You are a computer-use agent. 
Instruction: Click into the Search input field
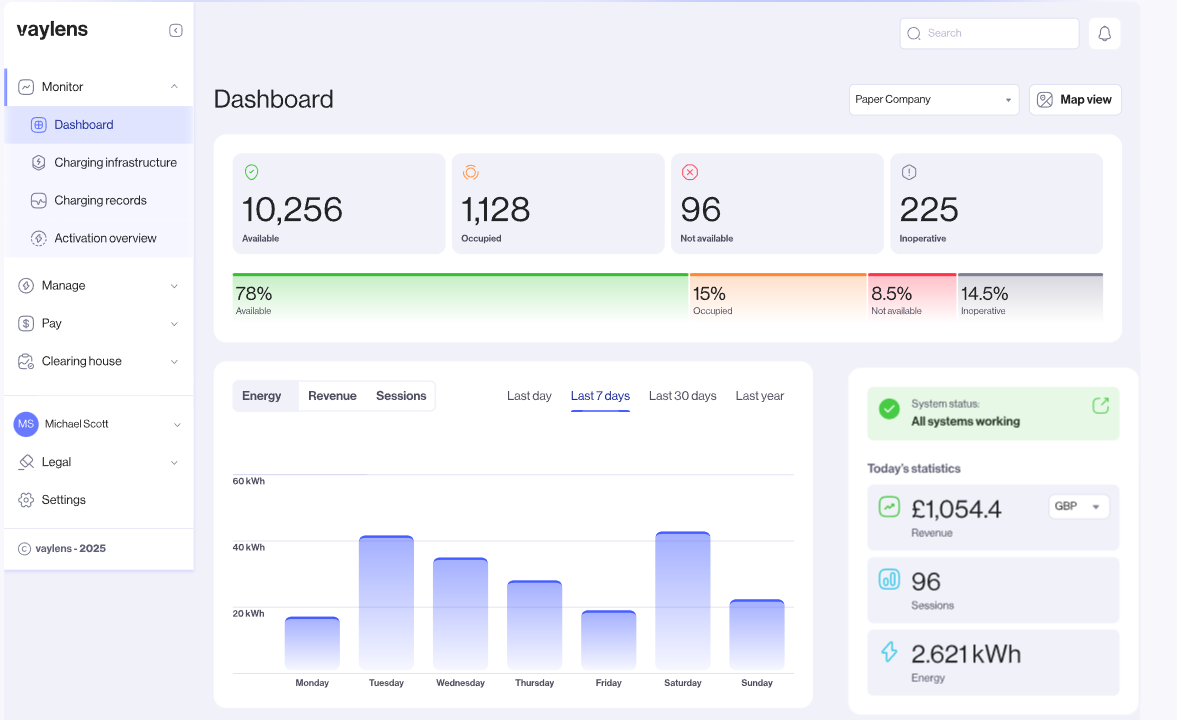point(989,33)
